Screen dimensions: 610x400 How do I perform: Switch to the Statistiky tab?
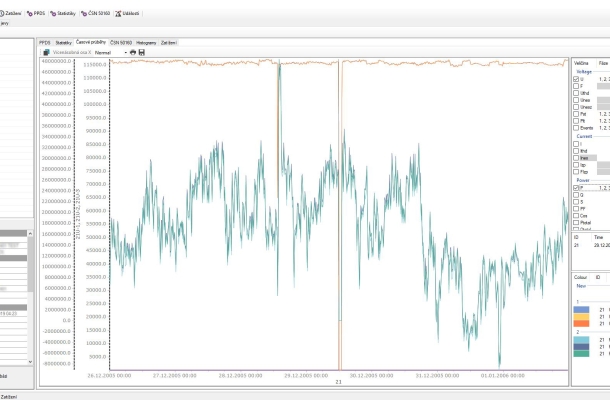64,43
